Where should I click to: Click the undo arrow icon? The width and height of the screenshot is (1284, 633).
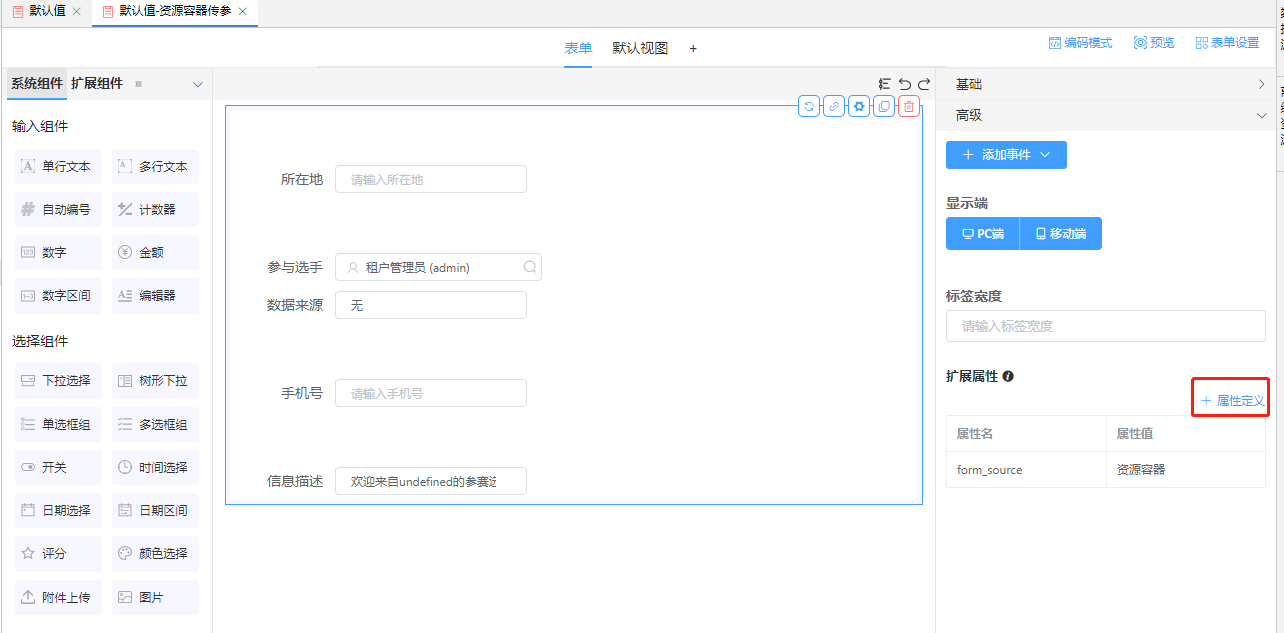click(x=904, y=84)
